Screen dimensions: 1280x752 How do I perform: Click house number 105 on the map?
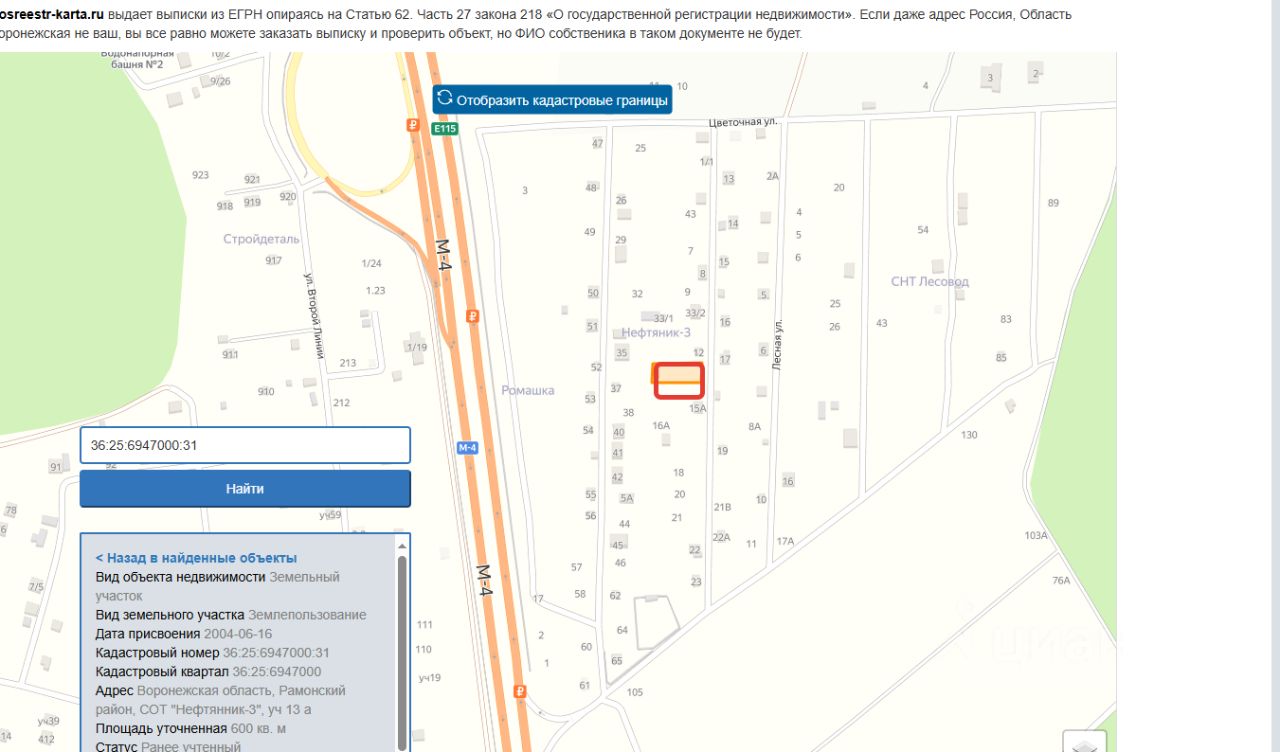[x=635, y=692]
